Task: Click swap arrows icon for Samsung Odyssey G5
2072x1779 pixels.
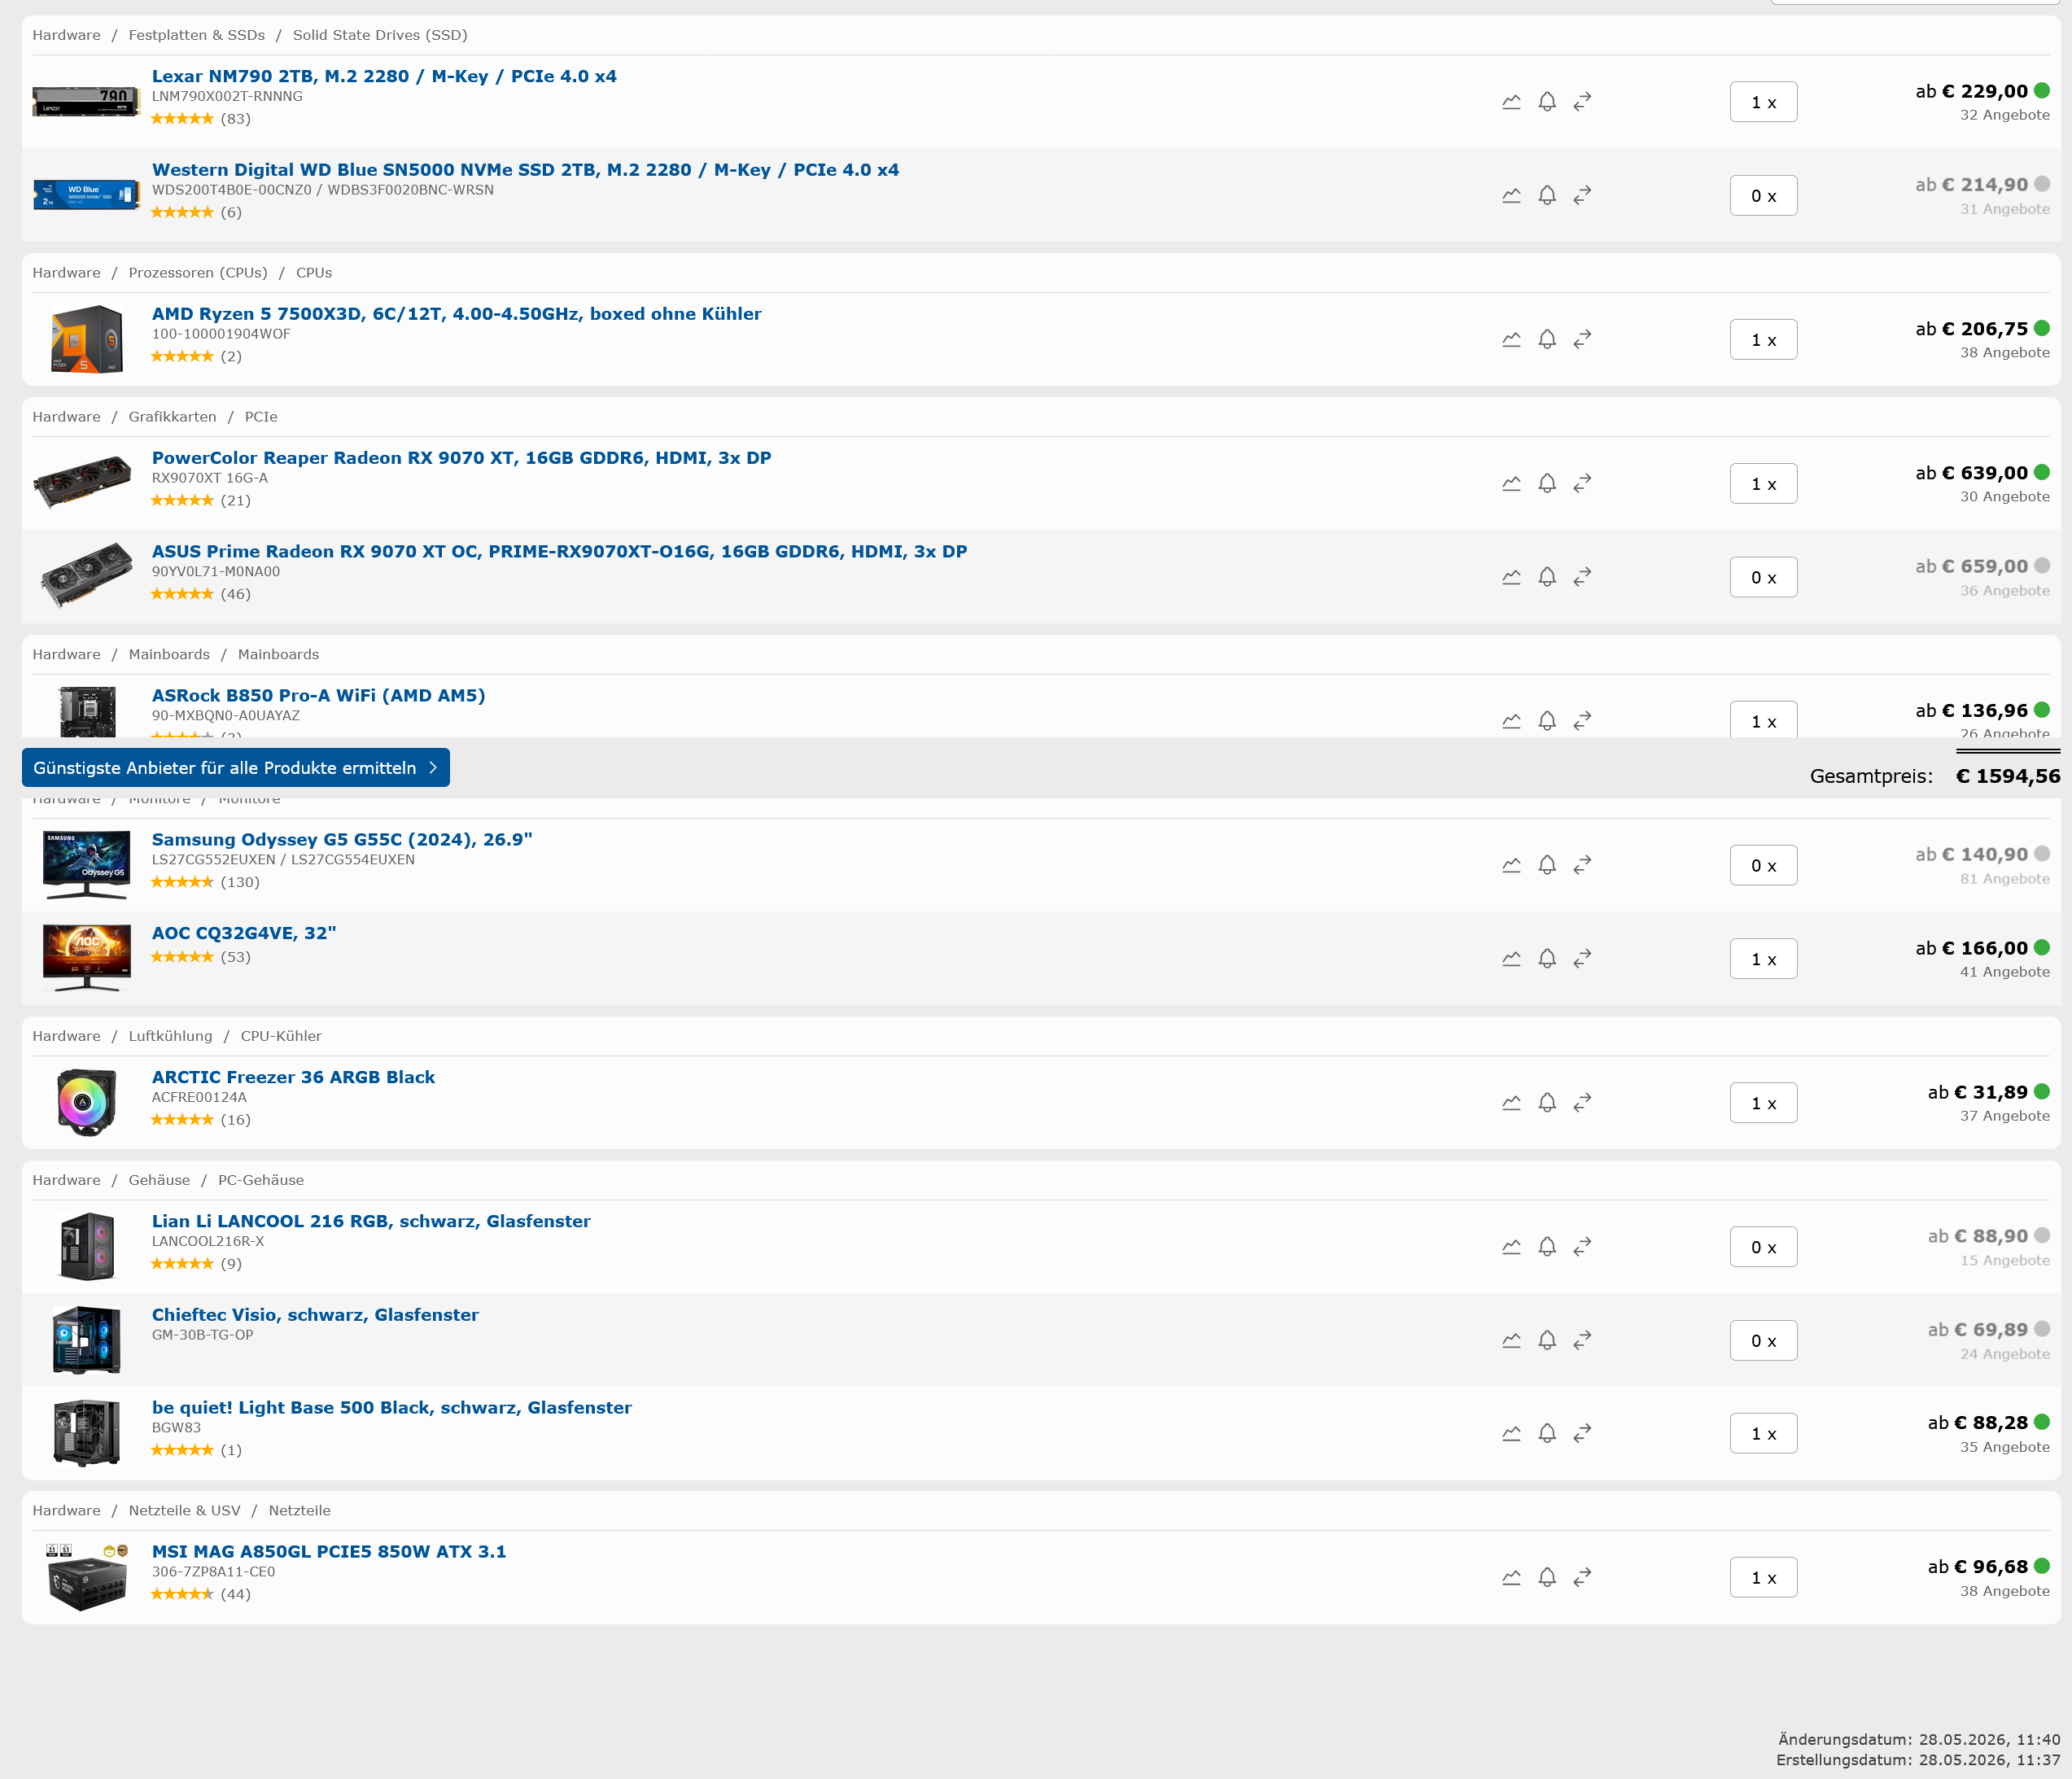Action: [1582, 865]
